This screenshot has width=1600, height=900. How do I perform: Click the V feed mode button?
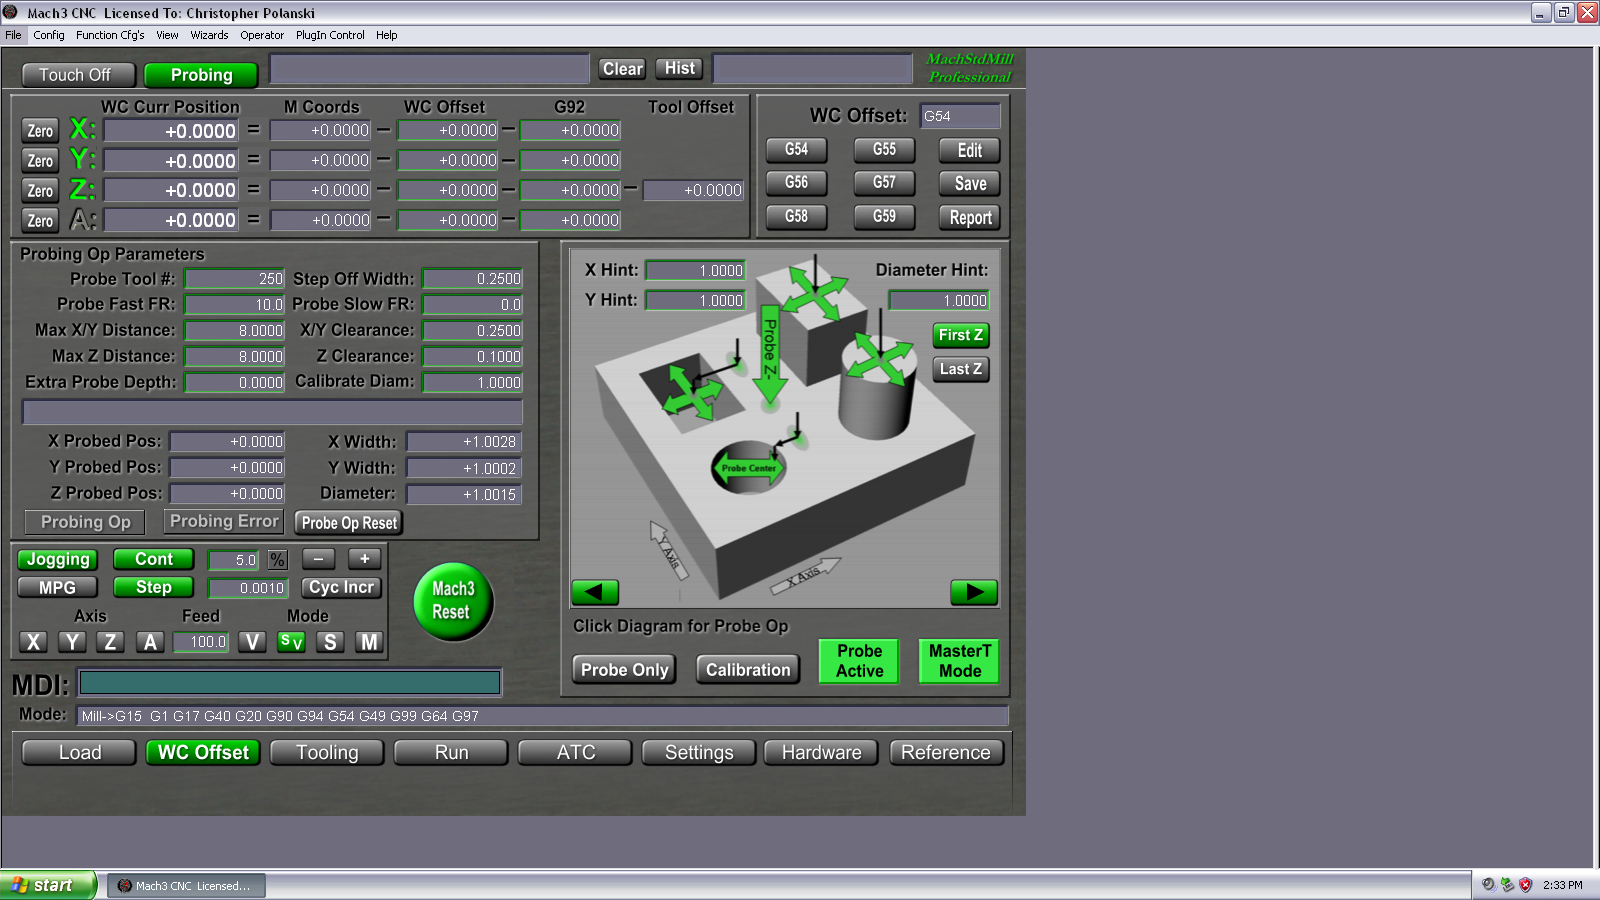(x=252, y=642)
